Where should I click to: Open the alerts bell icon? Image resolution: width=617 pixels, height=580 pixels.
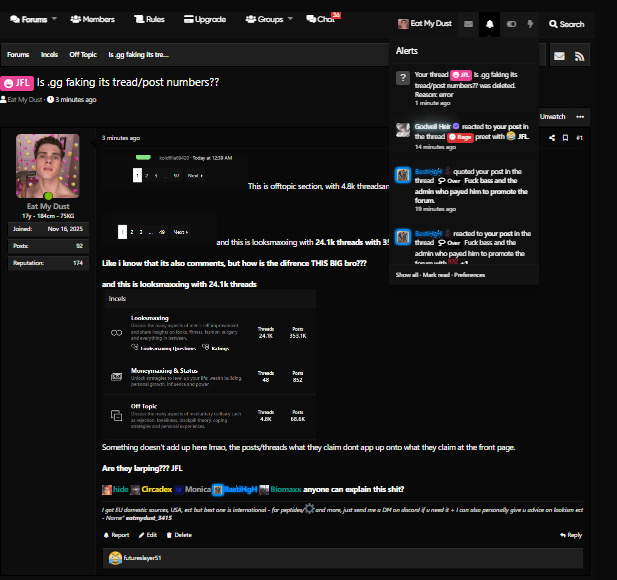[x=489, y=24]
